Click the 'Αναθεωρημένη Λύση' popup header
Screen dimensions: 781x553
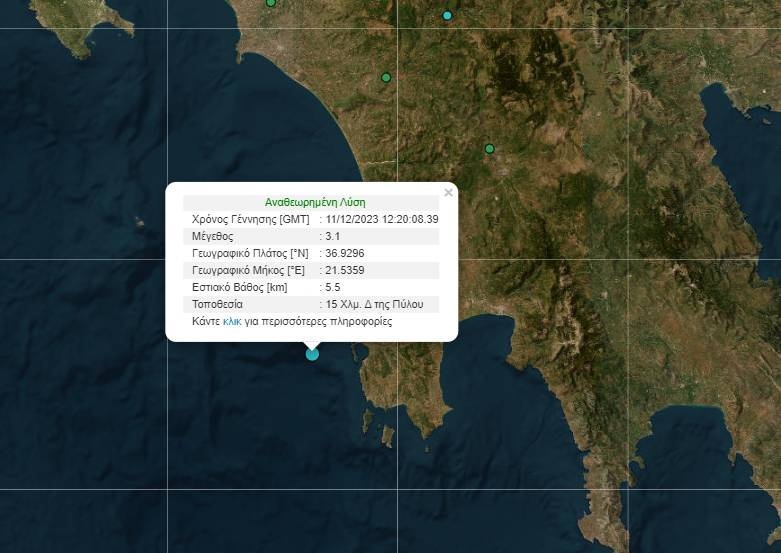pyautogui.click(x=314, y=202)
